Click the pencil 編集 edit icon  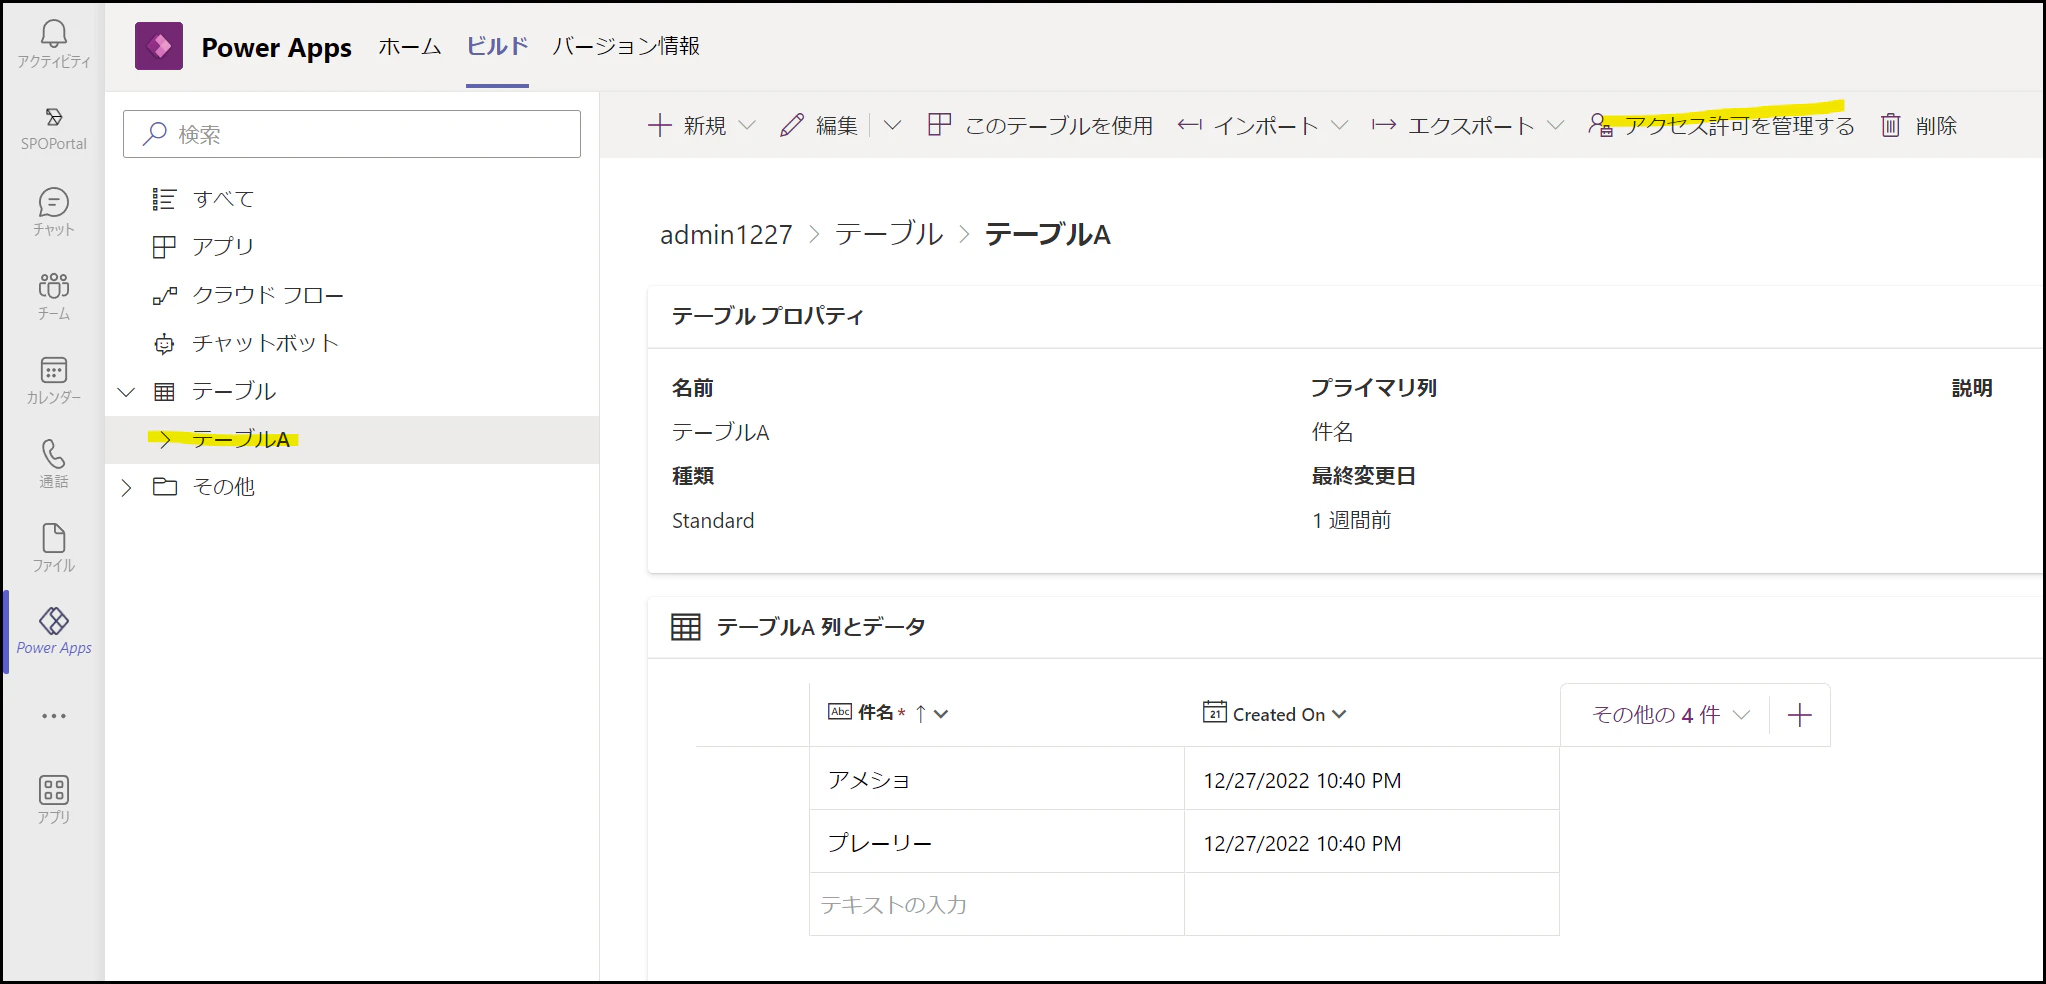792,125
